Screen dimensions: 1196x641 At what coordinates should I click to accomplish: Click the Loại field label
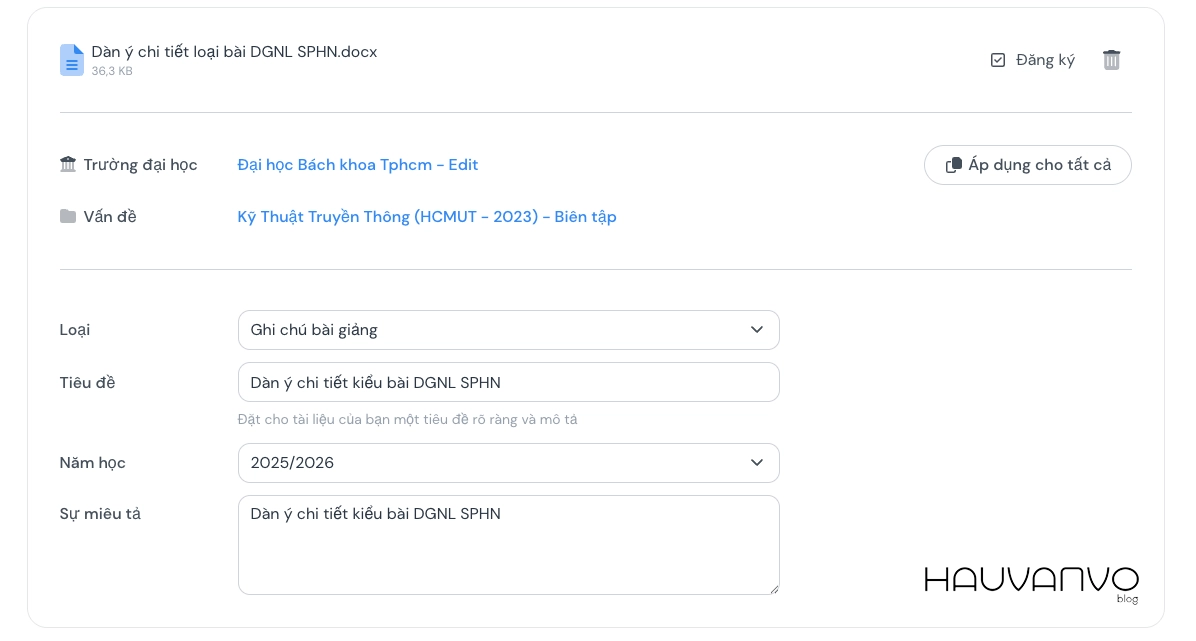coord(75,330)
